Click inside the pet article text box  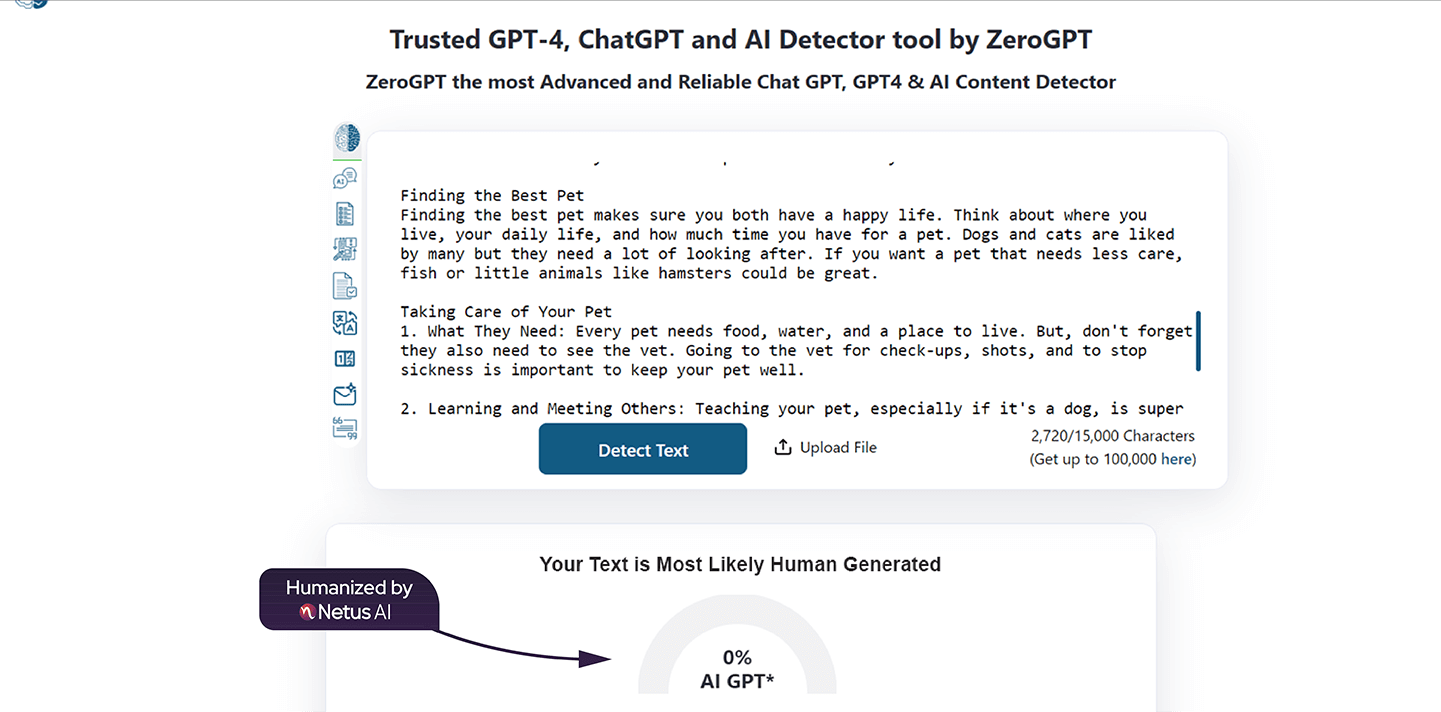point(780,290)
